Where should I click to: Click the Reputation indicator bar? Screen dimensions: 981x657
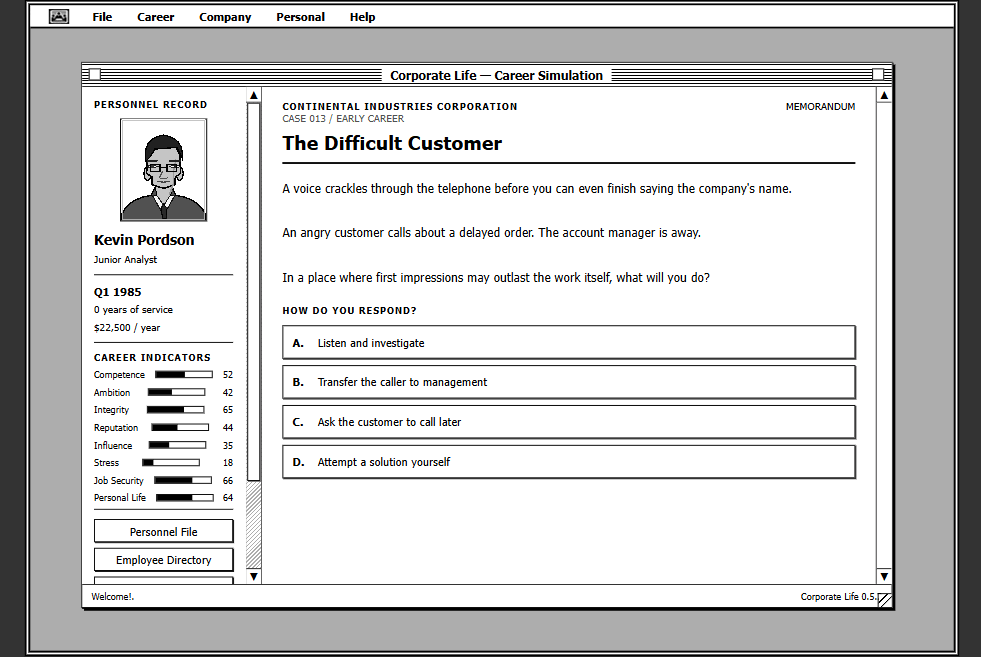(180, 427)
